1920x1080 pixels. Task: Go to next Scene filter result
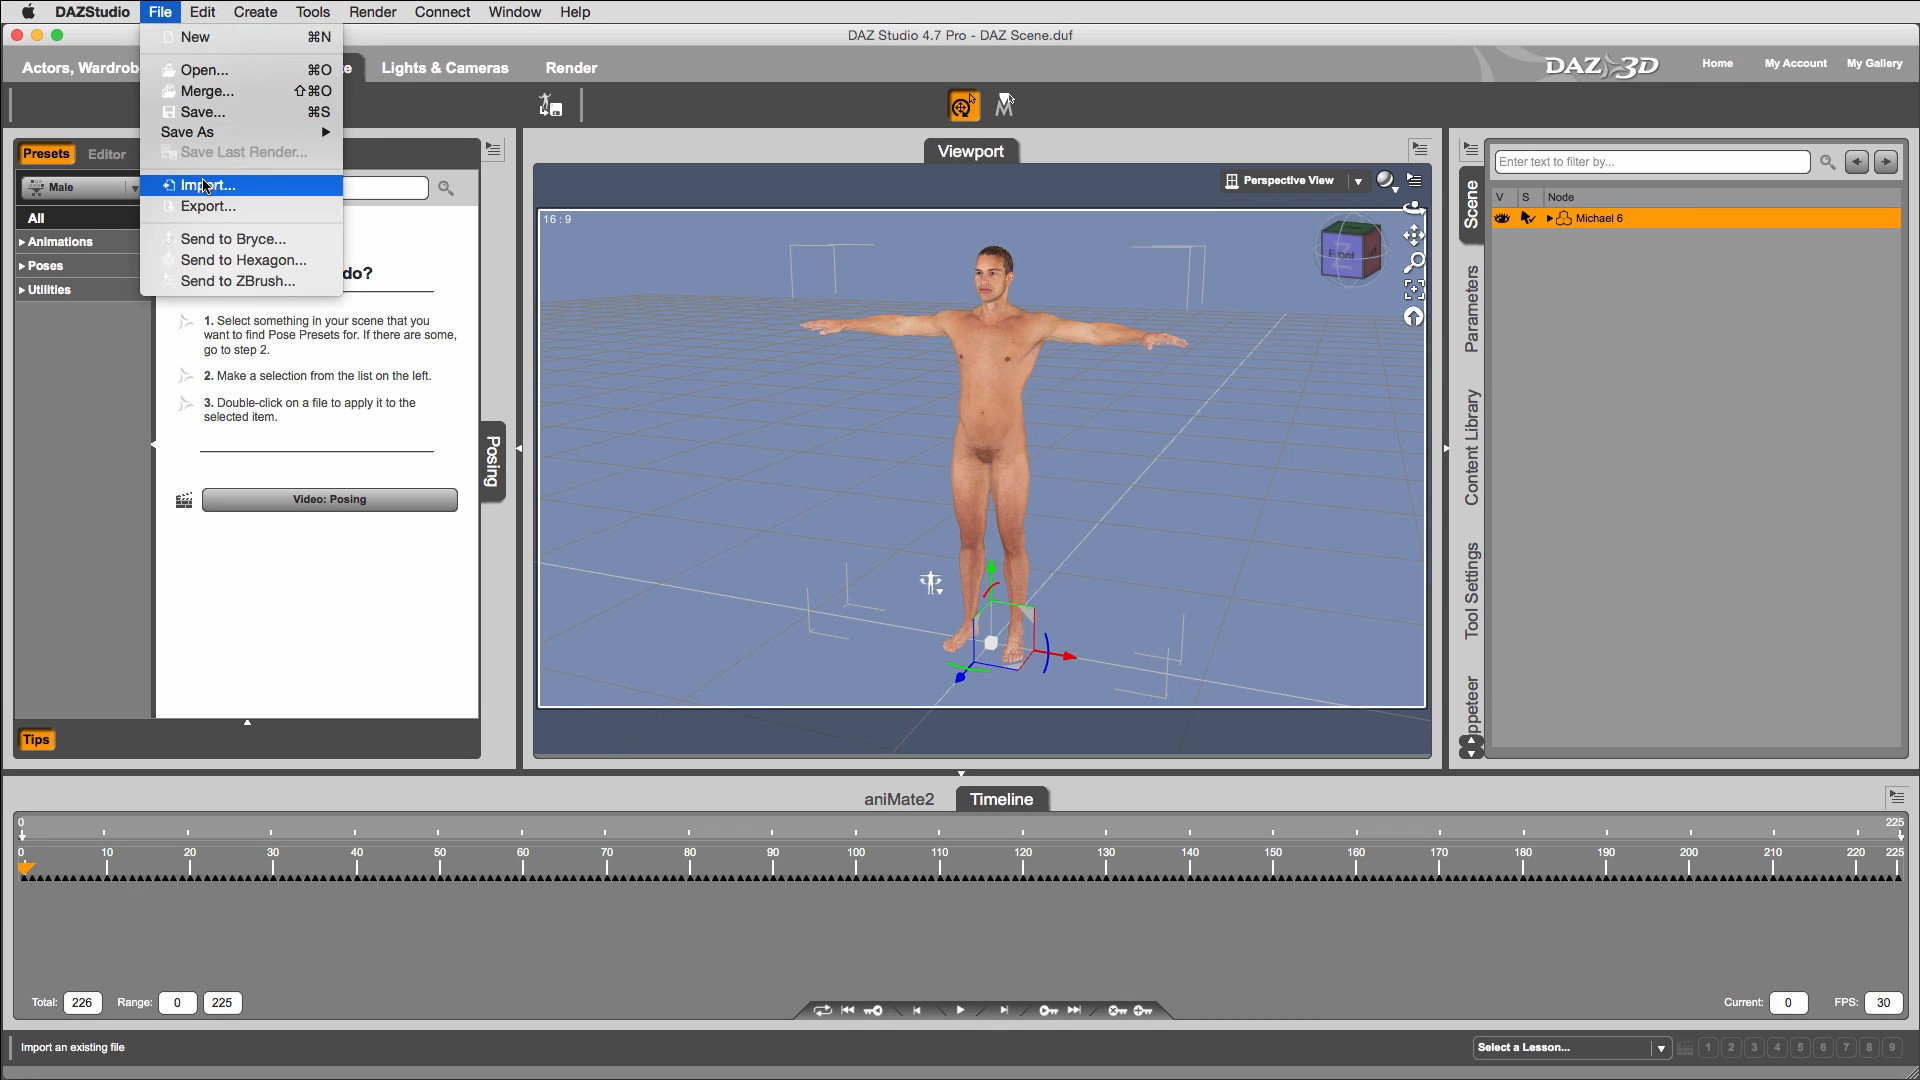[x=1886, y=162]
